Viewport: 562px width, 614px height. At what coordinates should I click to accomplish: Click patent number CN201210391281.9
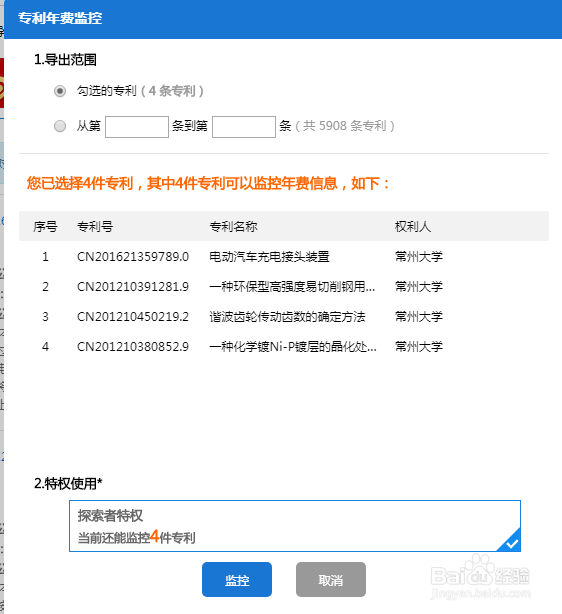[x=133, y=287]
